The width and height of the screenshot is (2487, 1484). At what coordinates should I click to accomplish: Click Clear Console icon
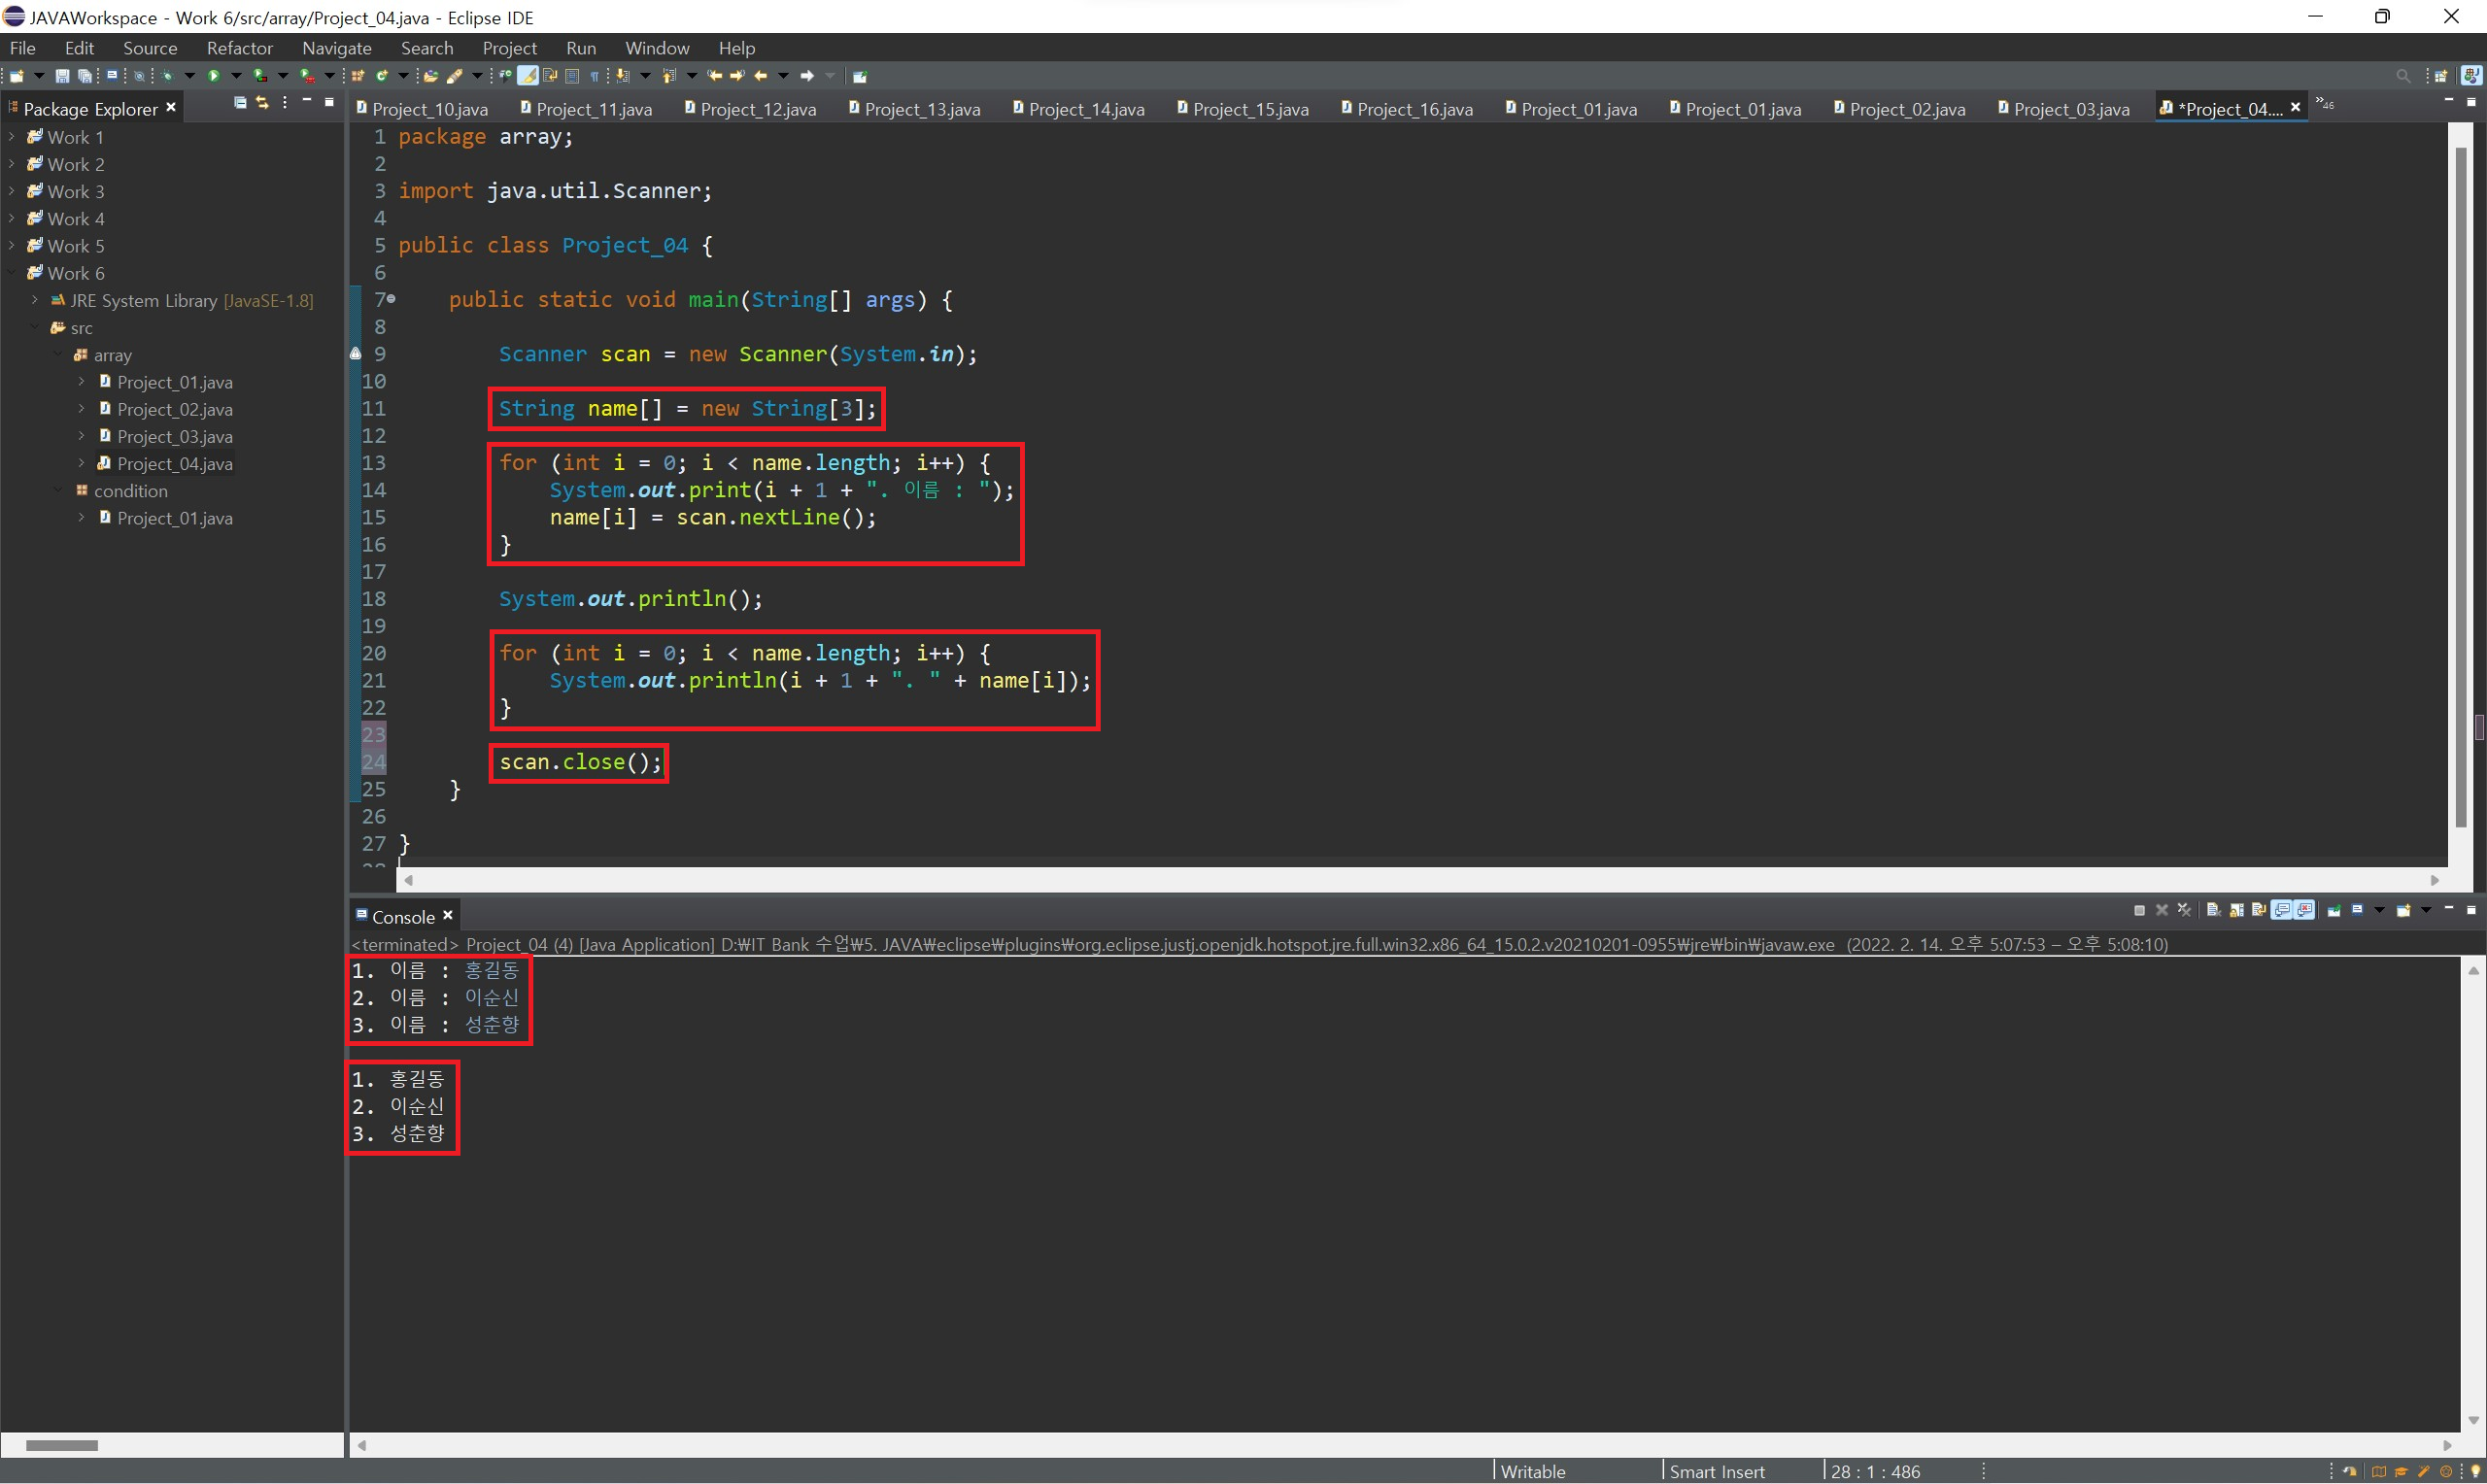click(x=2214, y=910)
